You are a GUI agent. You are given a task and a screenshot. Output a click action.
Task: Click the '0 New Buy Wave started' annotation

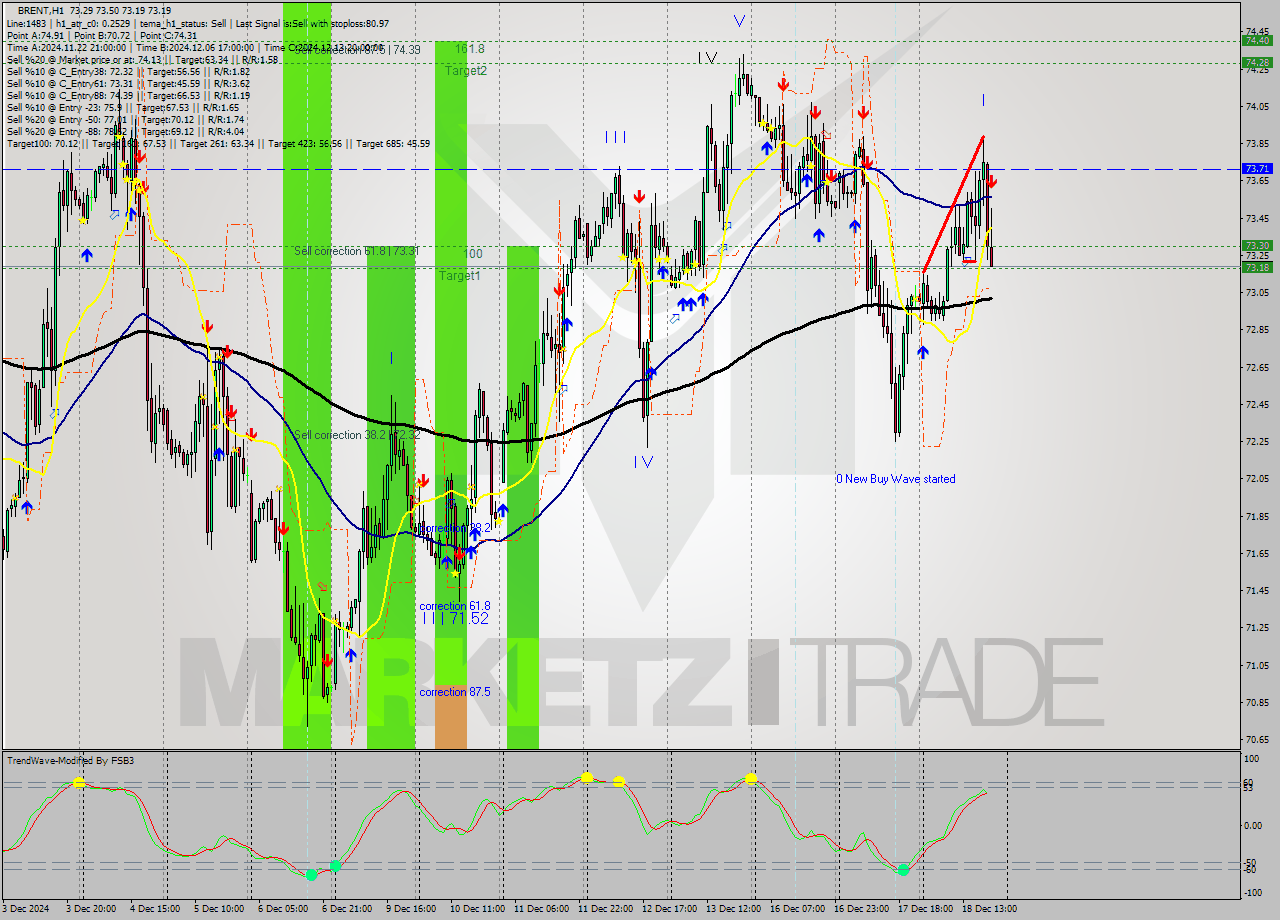tap(896, 479)
